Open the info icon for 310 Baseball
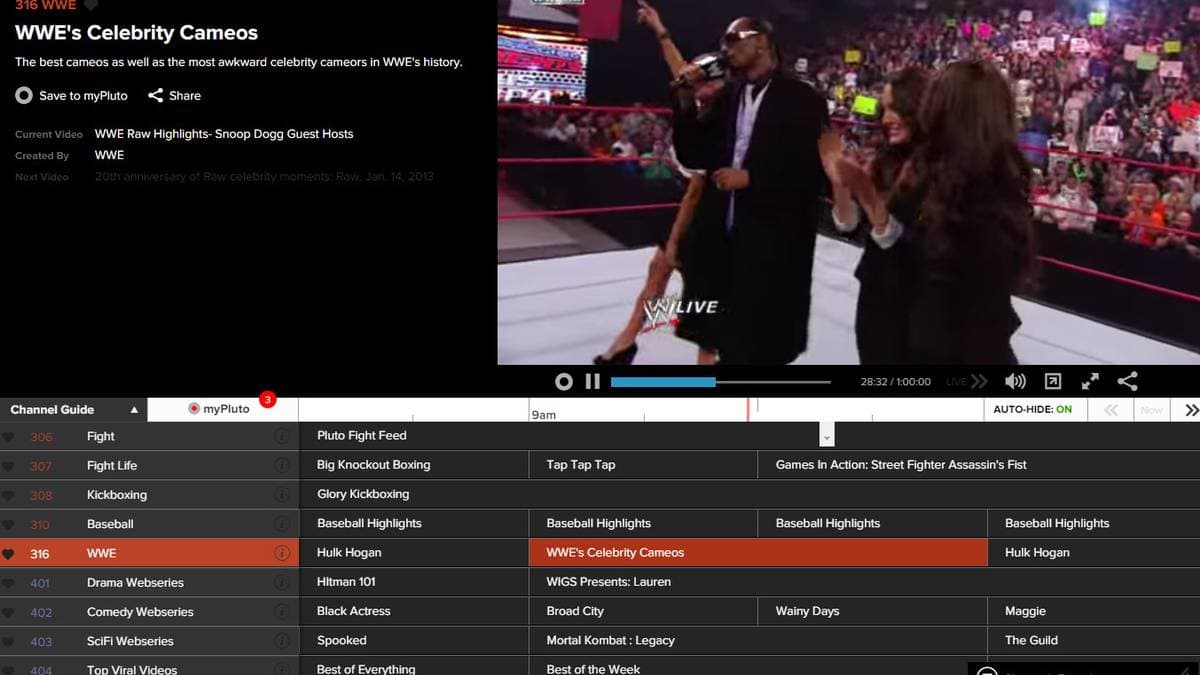1200x675 pixels. point(282,523)
